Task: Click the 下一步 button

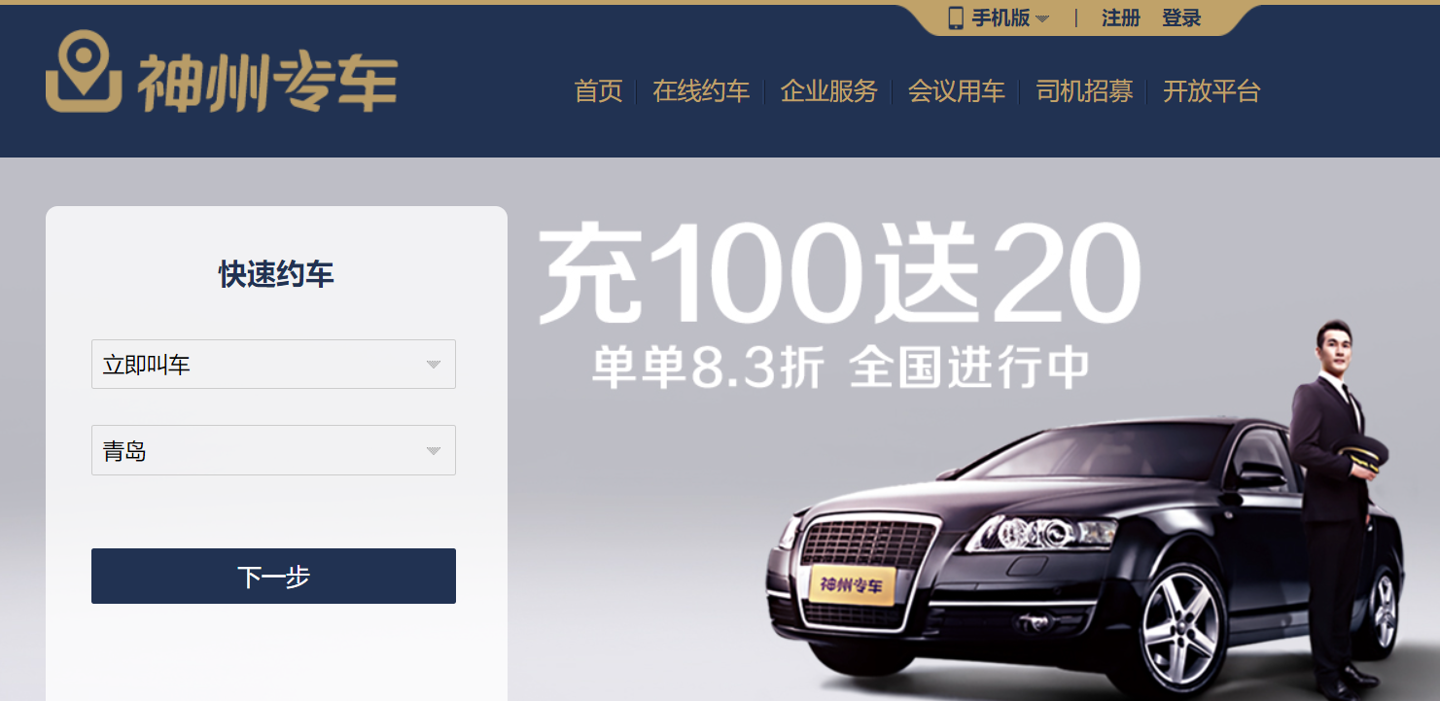Action: coord(273,576)
